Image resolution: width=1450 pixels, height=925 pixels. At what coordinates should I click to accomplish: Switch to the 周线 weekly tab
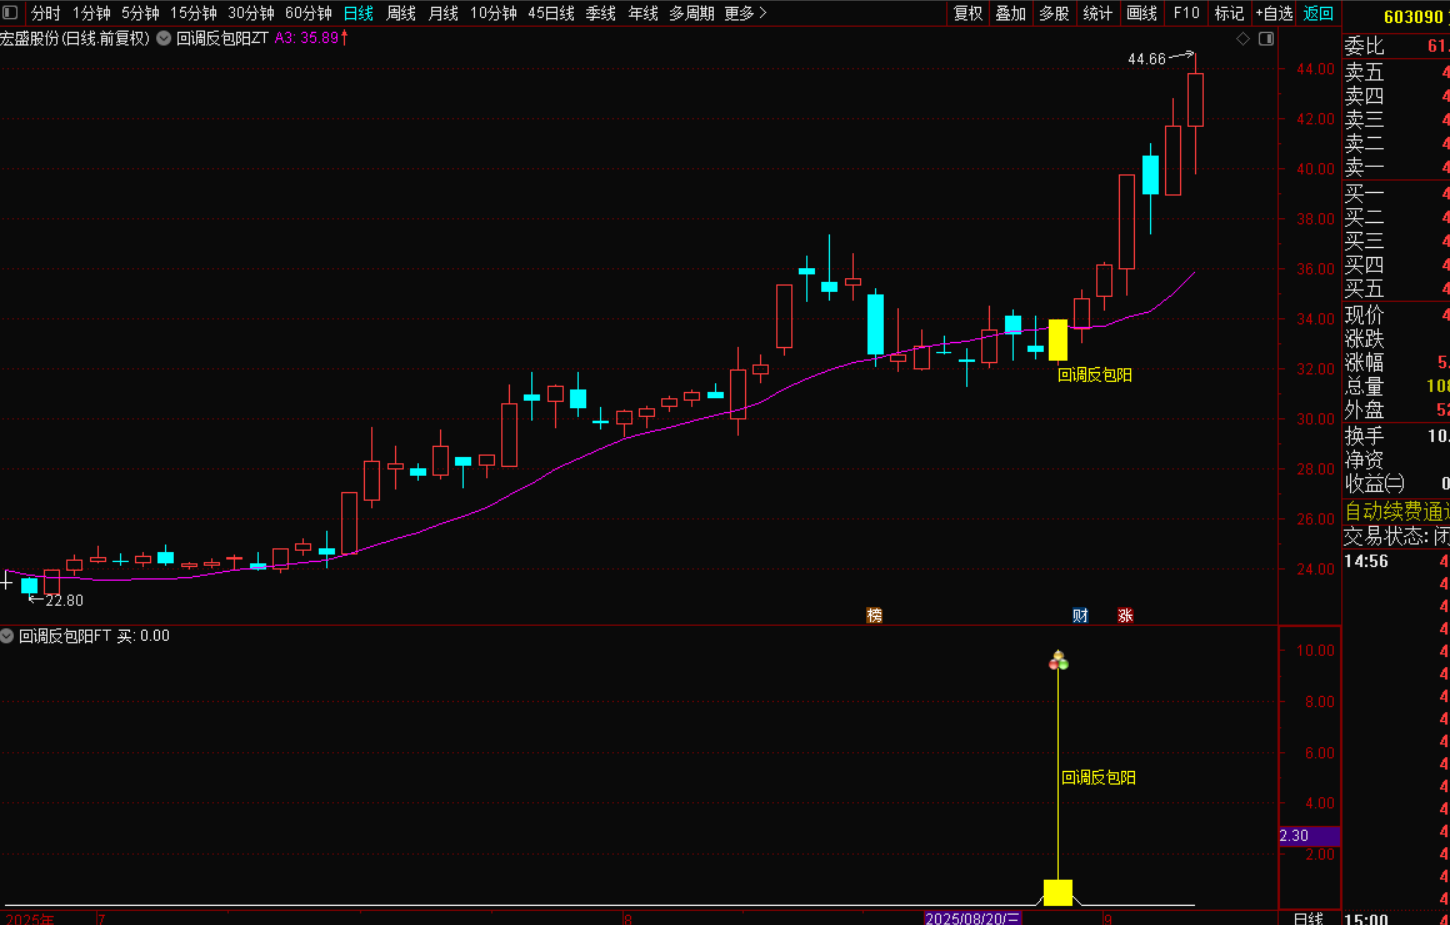click(401, 13)
